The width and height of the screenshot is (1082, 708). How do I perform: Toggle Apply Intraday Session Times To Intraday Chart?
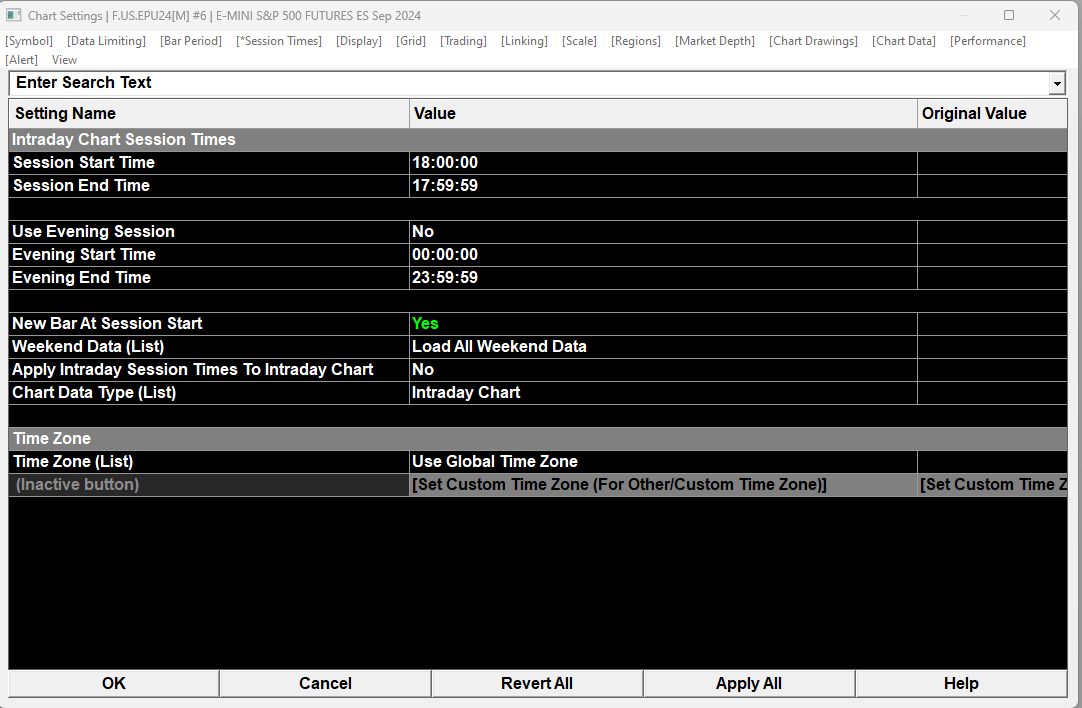663,370
